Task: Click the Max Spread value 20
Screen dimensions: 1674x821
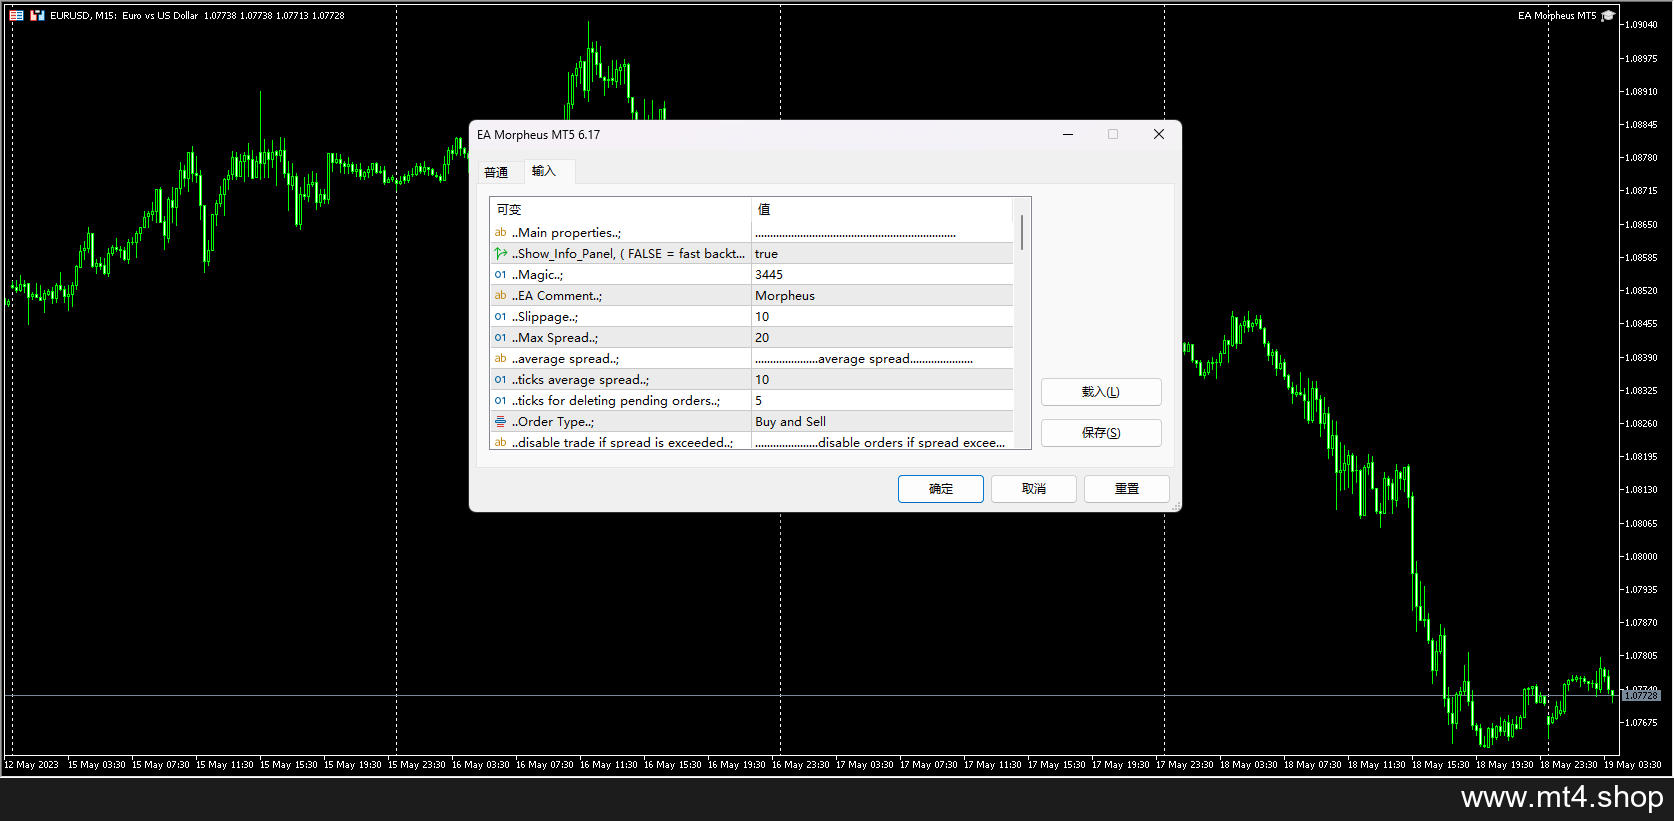Action: tap(762, 338)
